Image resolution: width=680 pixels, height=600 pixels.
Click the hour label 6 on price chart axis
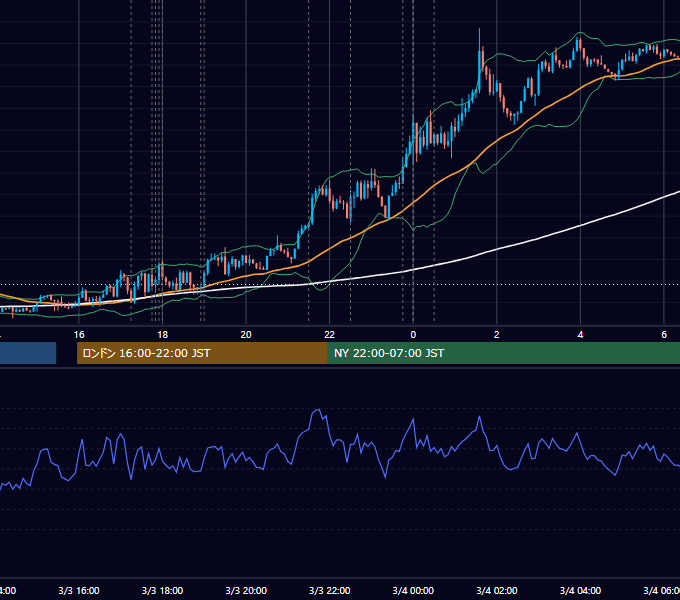(x=664, y=335)
